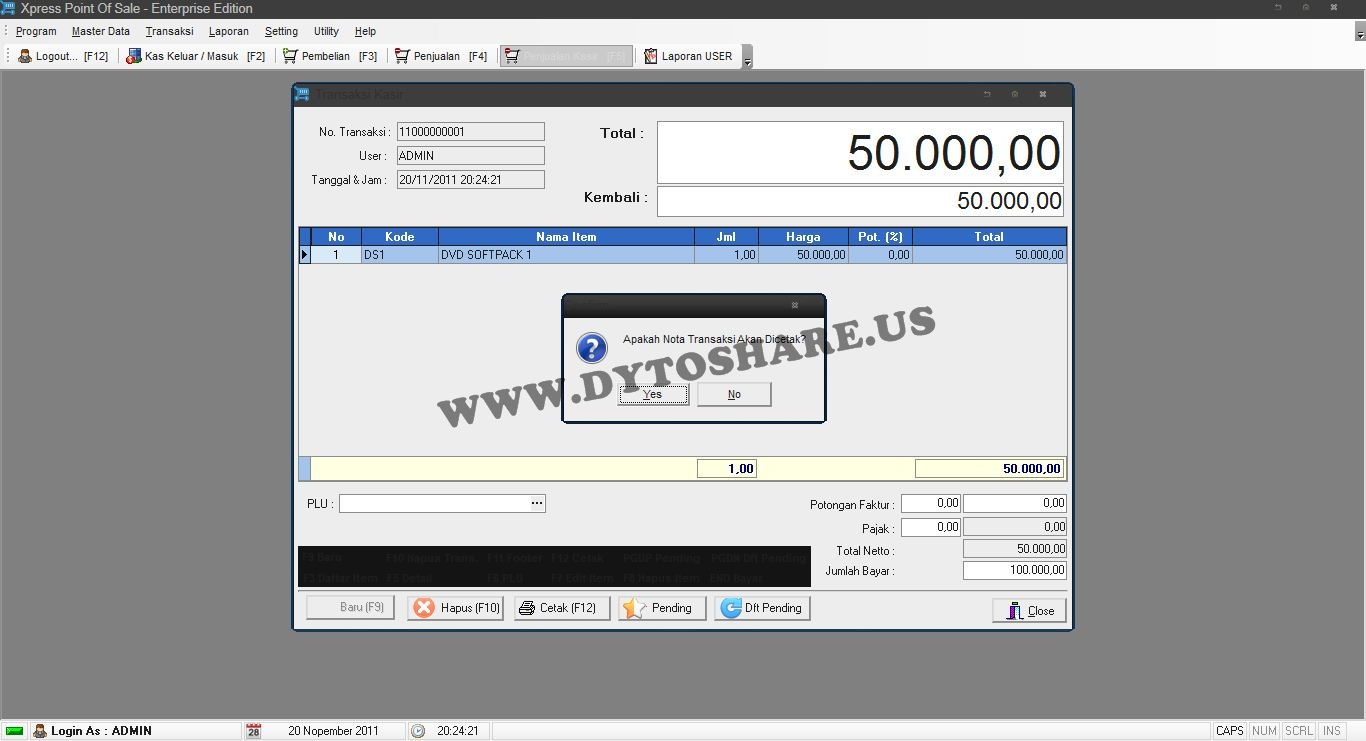This screenshot has height=741, width=1366.
Task: Open the Help menu
Action: [x=365, y=31]
